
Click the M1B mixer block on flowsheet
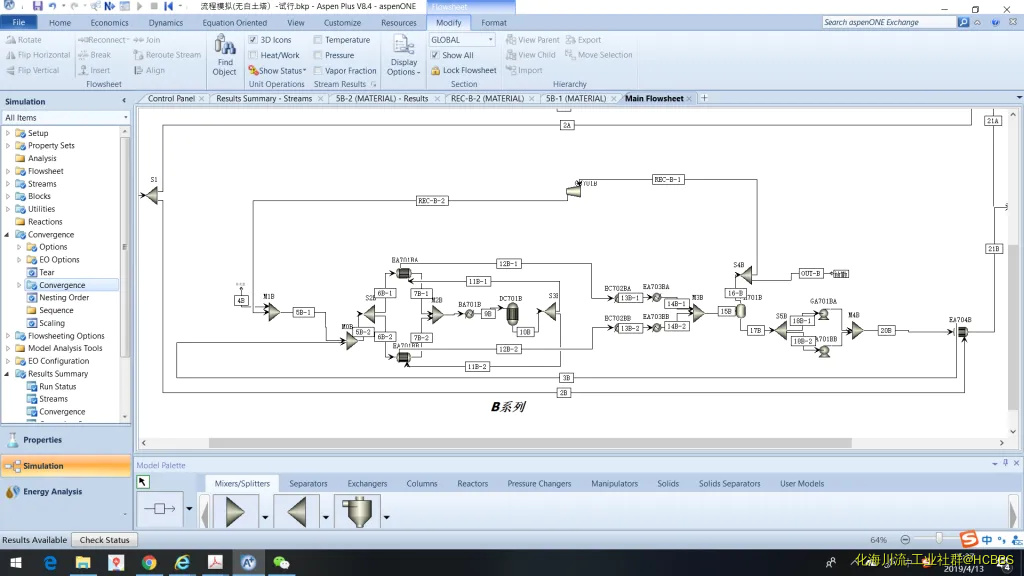[x=272, y=312]
